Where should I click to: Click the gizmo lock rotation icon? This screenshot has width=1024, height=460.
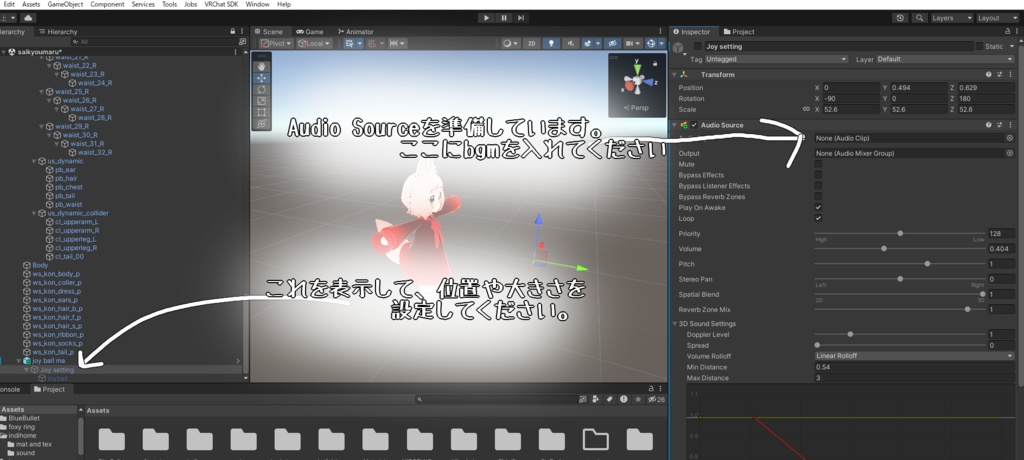click(x=655, y=63)
